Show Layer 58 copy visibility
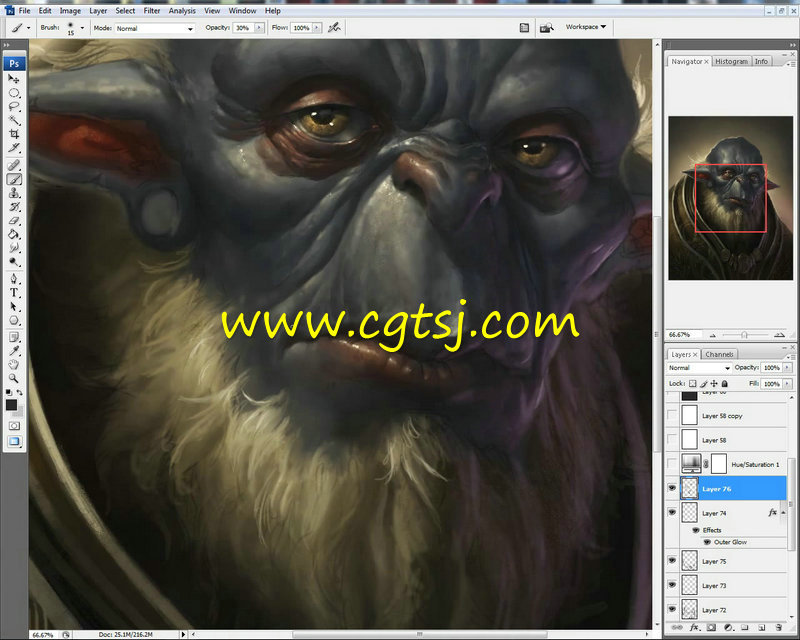Screen dimensions: 800x640 (x=672, y=415)
